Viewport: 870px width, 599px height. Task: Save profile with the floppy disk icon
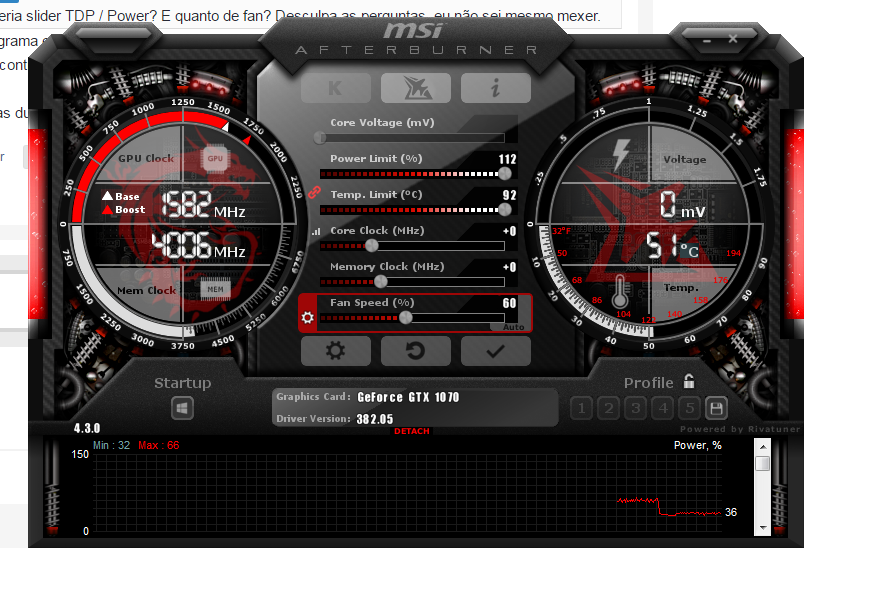[x=716, y=409]
